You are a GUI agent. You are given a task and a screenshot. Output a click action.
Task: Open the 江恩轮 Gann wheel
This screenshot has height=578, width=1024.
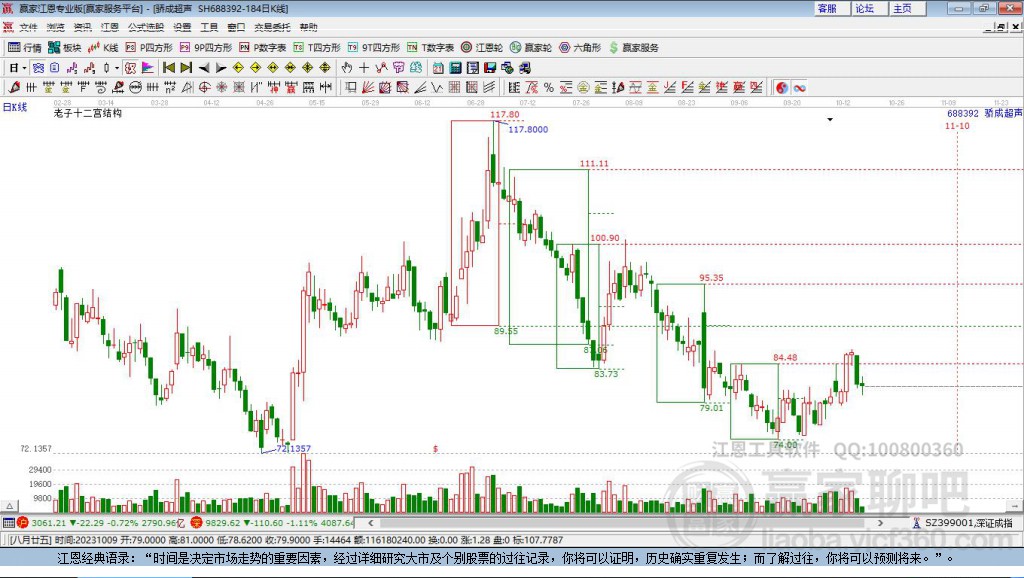(482, 48)
